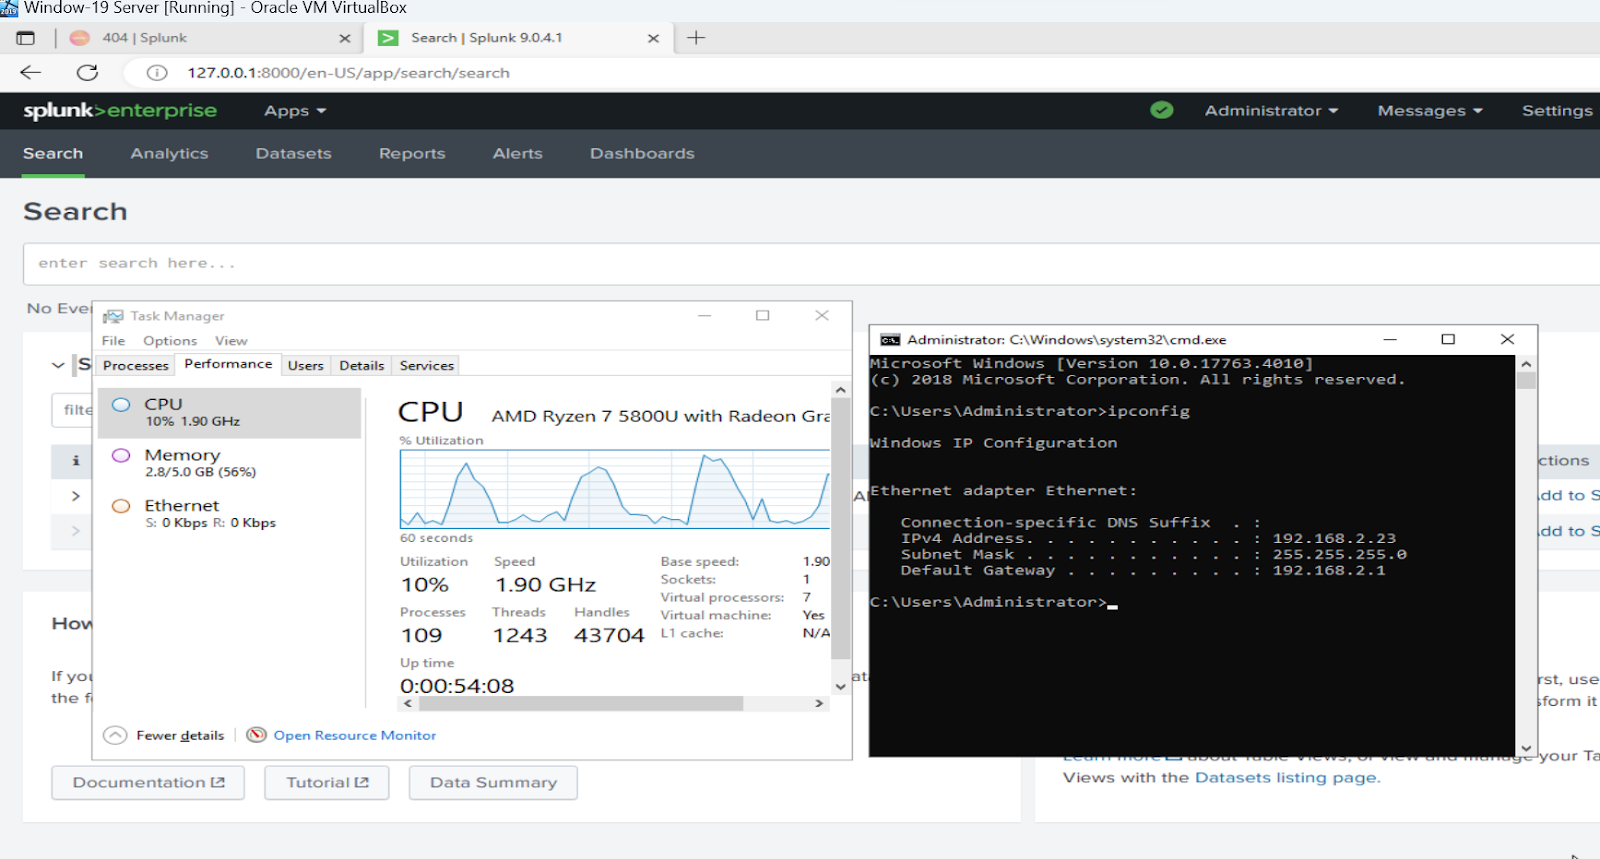This screenshot has height=859, width=1600.
Task: Switch to Users tab in Task Manager
Action: point(306,366)
